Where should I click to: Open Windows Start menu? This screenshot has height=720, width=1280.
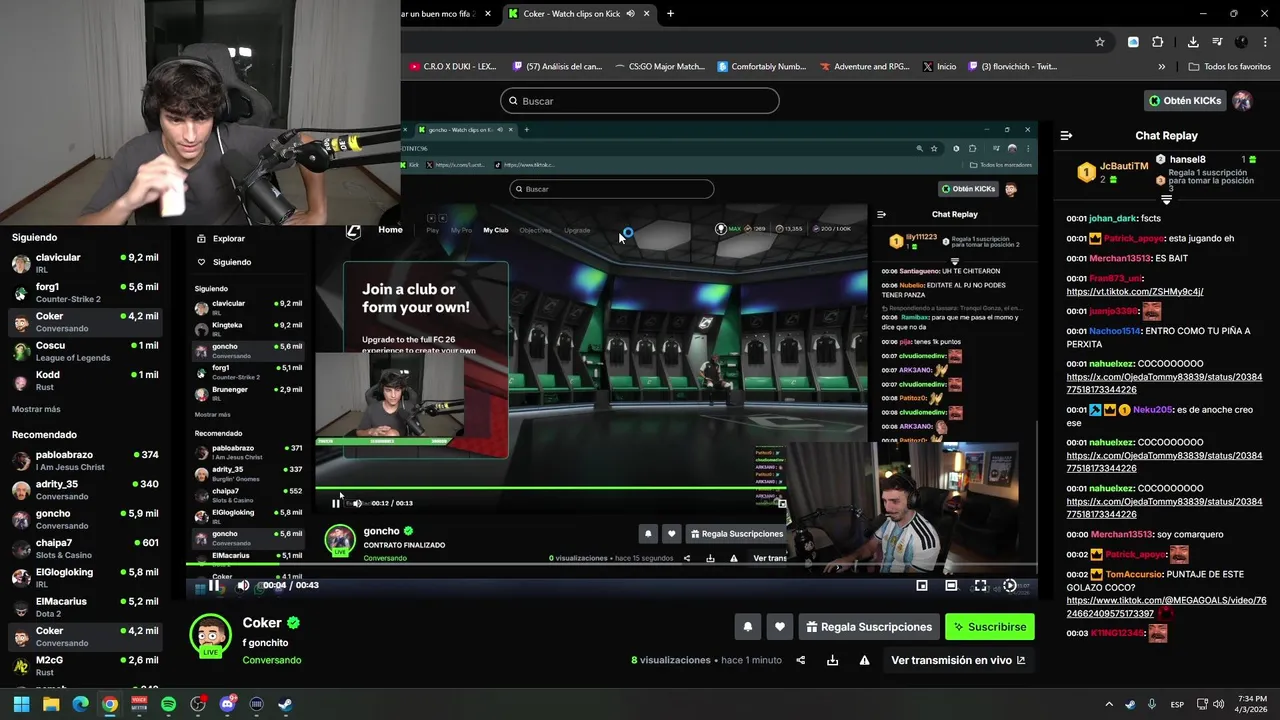[x=21, y=704]
